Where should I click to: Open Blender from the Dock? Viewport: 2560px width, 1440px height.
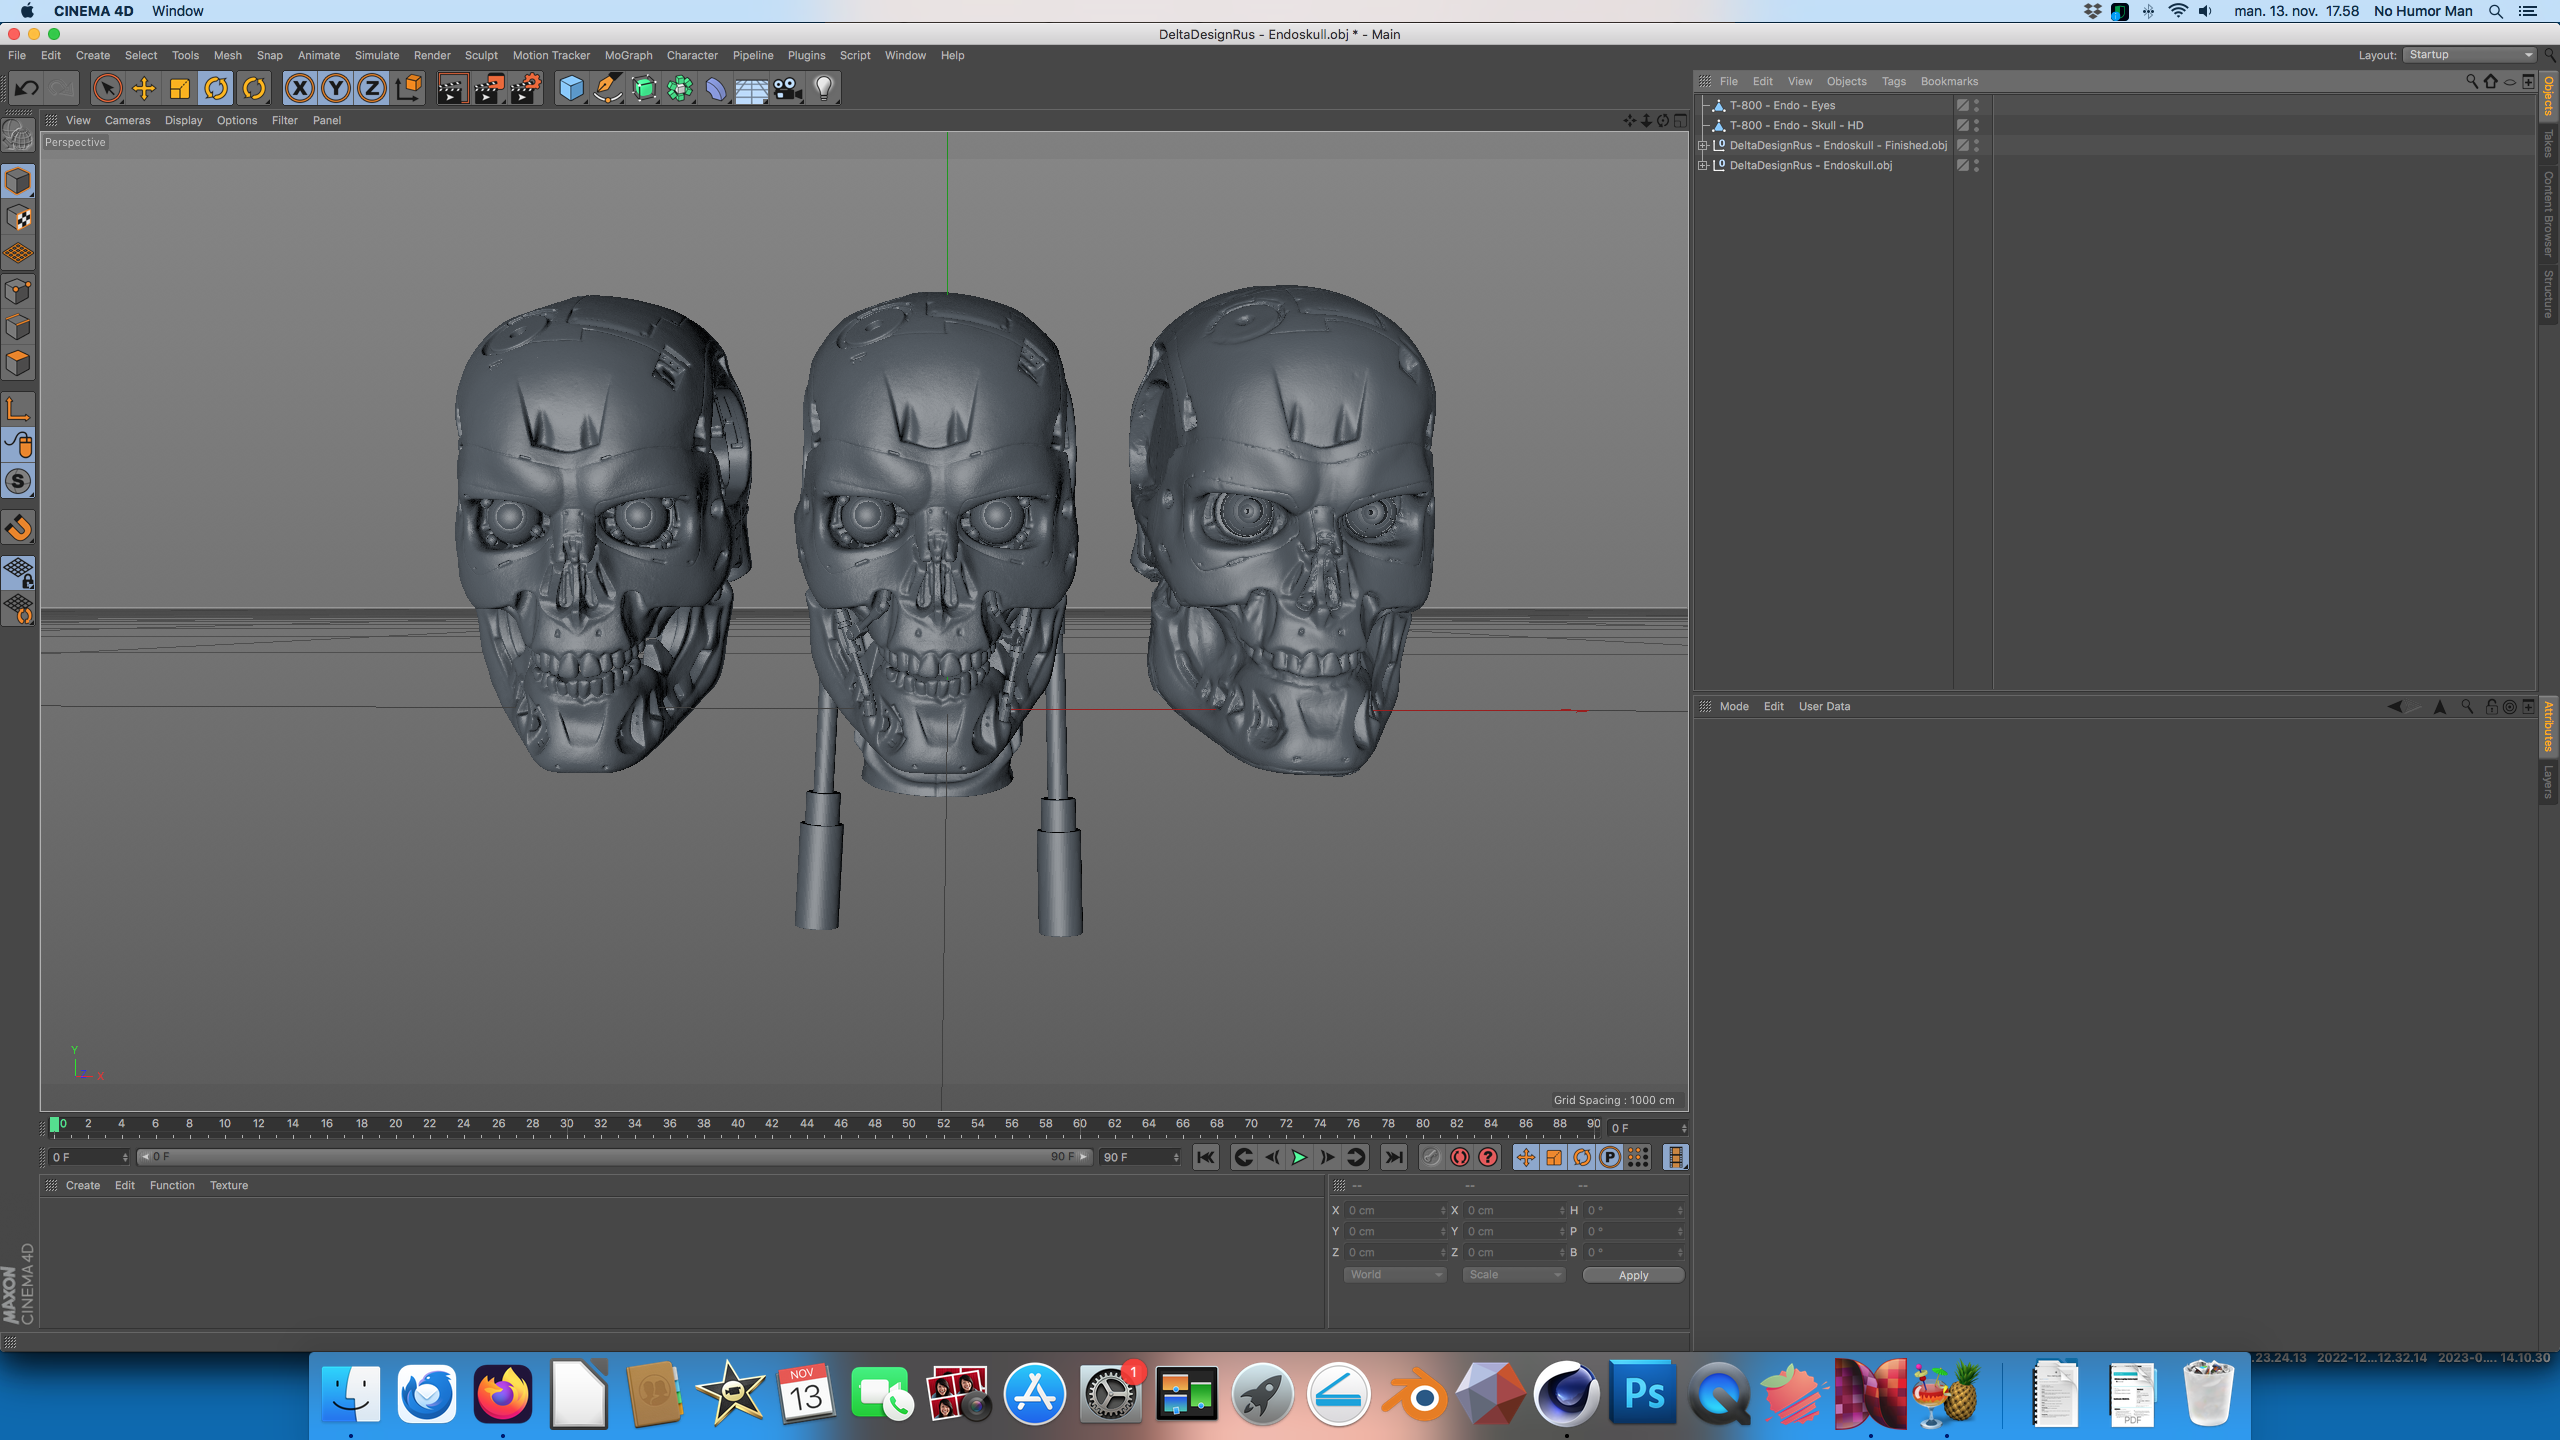1414,1394
